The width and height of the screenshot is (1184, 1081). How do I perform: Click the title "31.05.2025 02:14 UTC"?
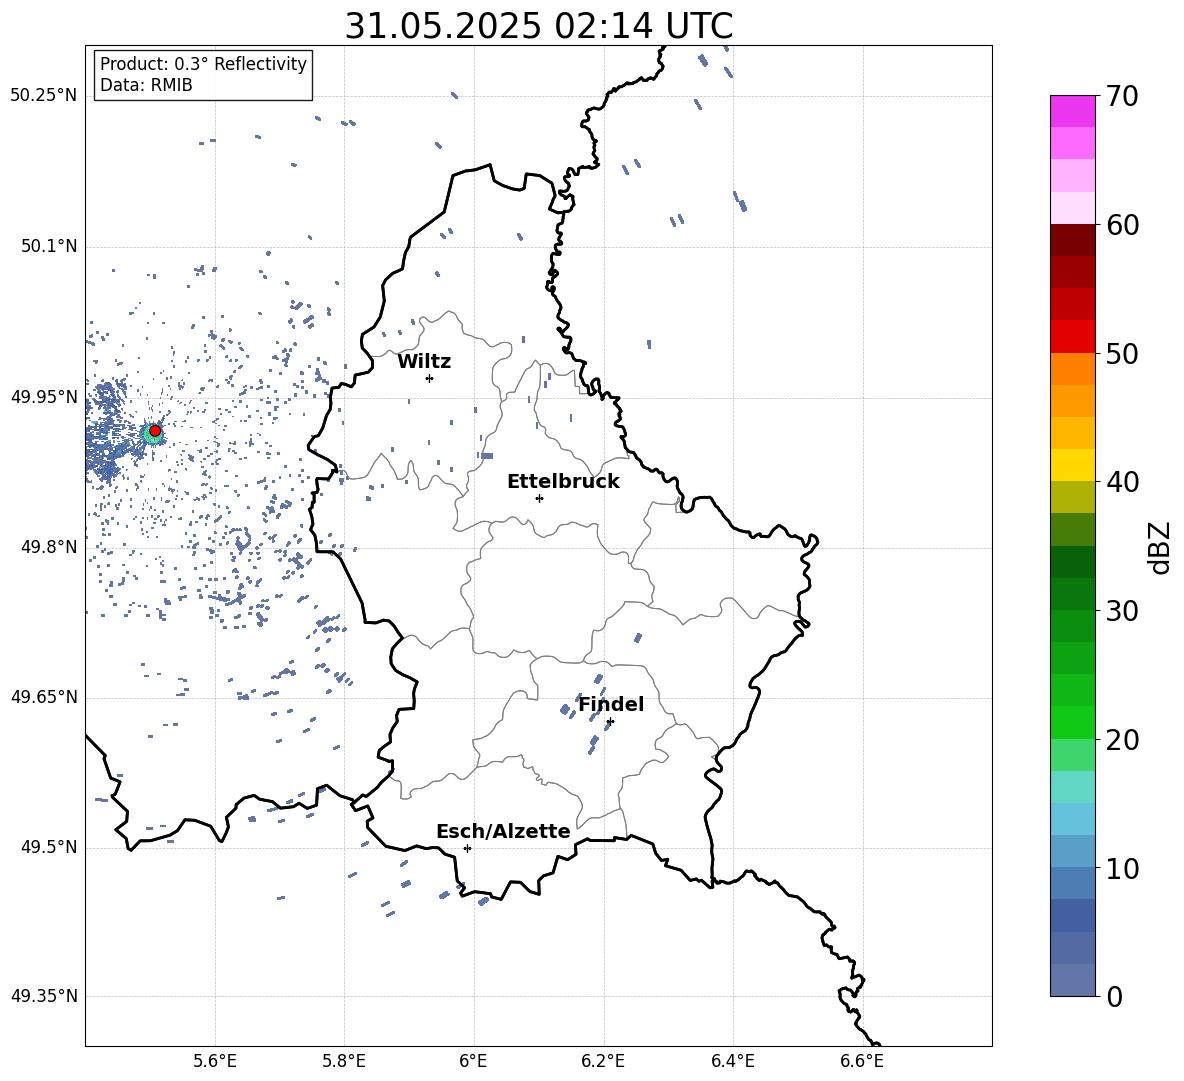(x=538, y=26)
